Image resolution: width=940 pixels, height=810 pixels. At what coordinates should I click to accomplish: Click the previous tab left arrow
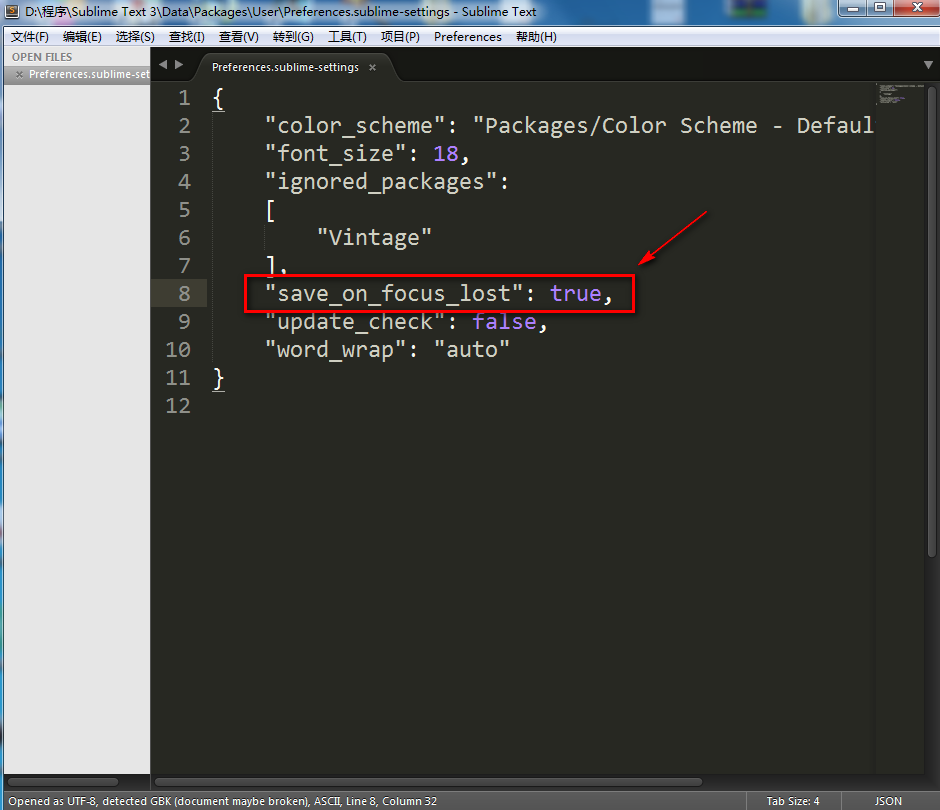(164, 65)
